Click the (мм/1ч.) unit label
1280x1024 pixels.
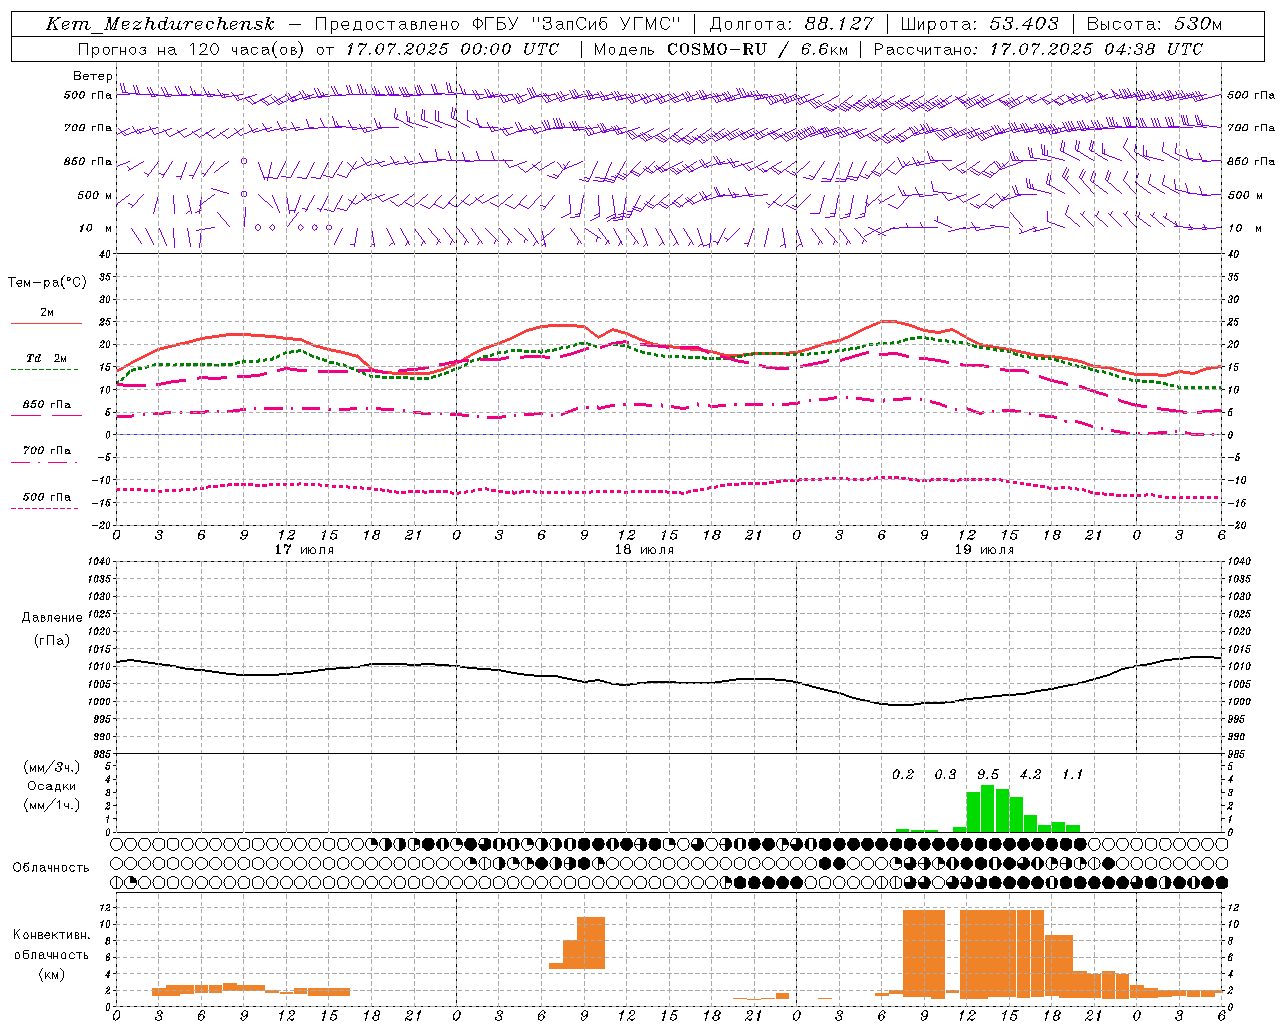(52, 805)
